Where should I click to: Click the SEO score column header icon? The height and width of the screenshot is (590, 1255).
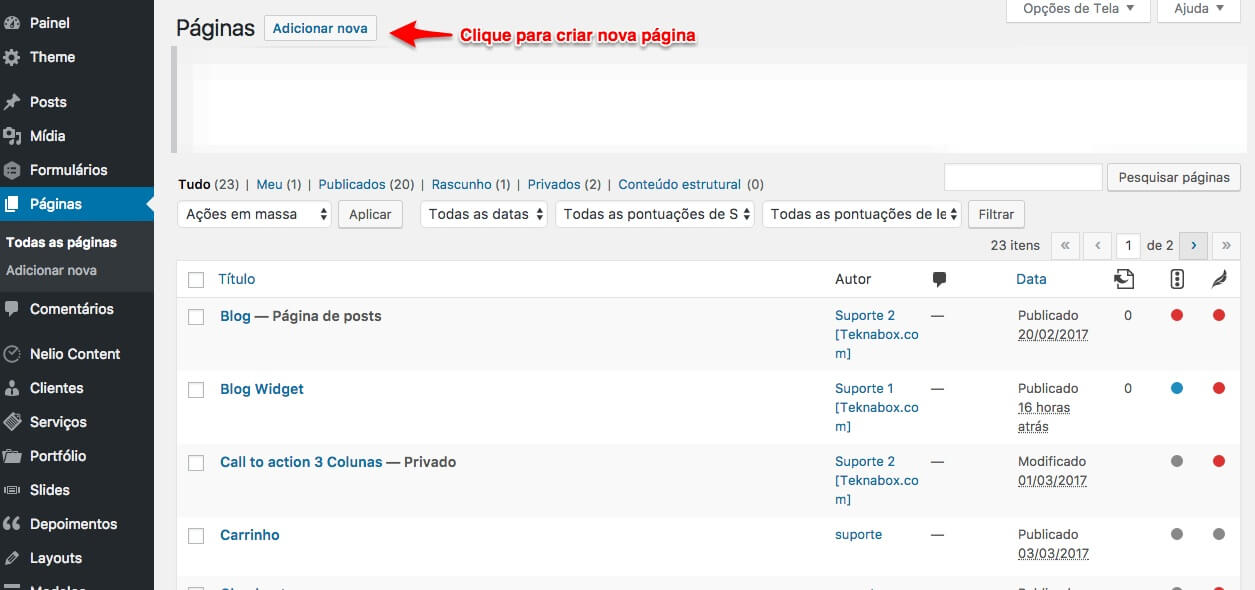pyautogui.click(x=1177, y=280)
